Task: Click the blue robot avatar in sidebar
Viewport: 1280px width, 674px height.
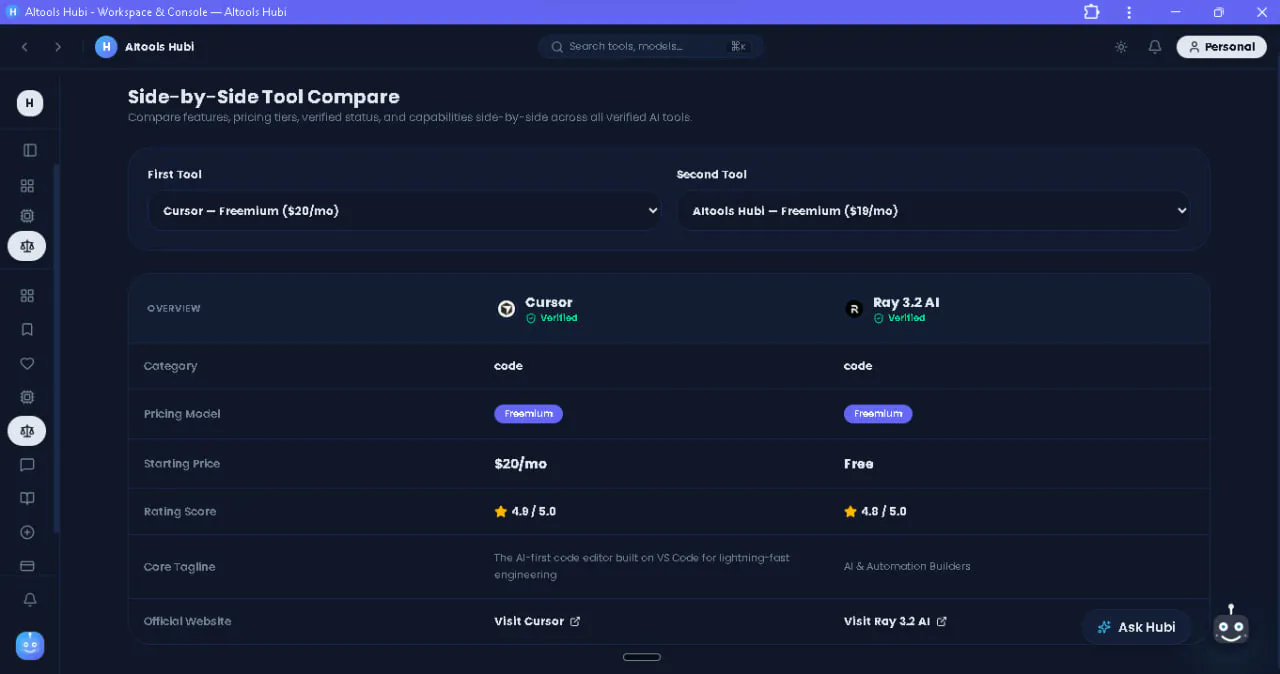Action: coord(30,646)
